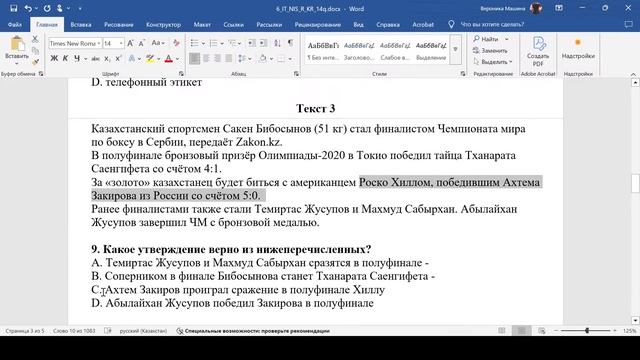Image resolution: width=640 pixels, height=360 pixels.
Task: Apply the 'Без инте...' style
Action: pos(323,51)
